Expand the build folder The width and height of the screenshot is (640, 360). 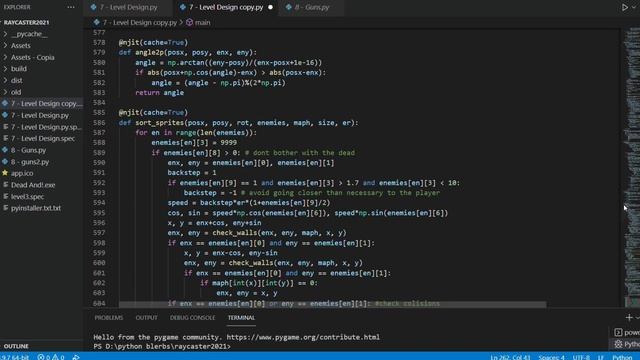tap(19, 69)
